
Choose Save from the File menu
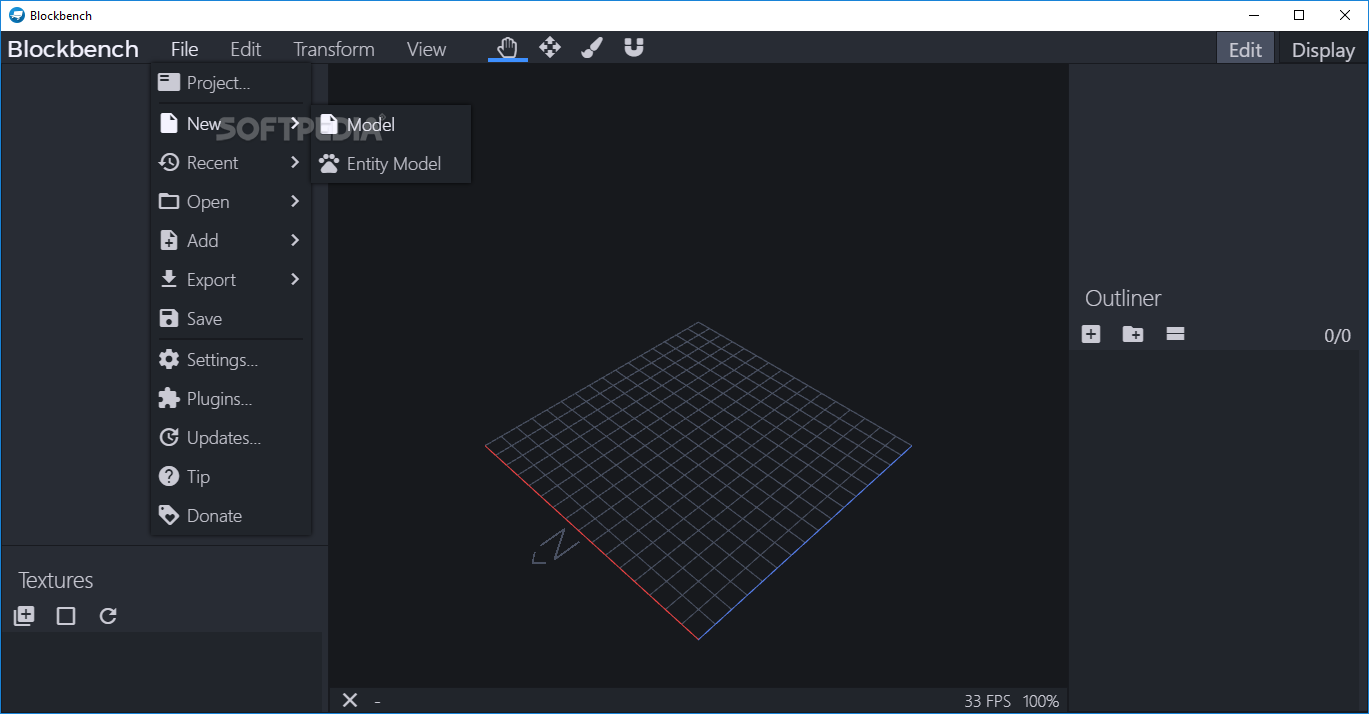230,319
